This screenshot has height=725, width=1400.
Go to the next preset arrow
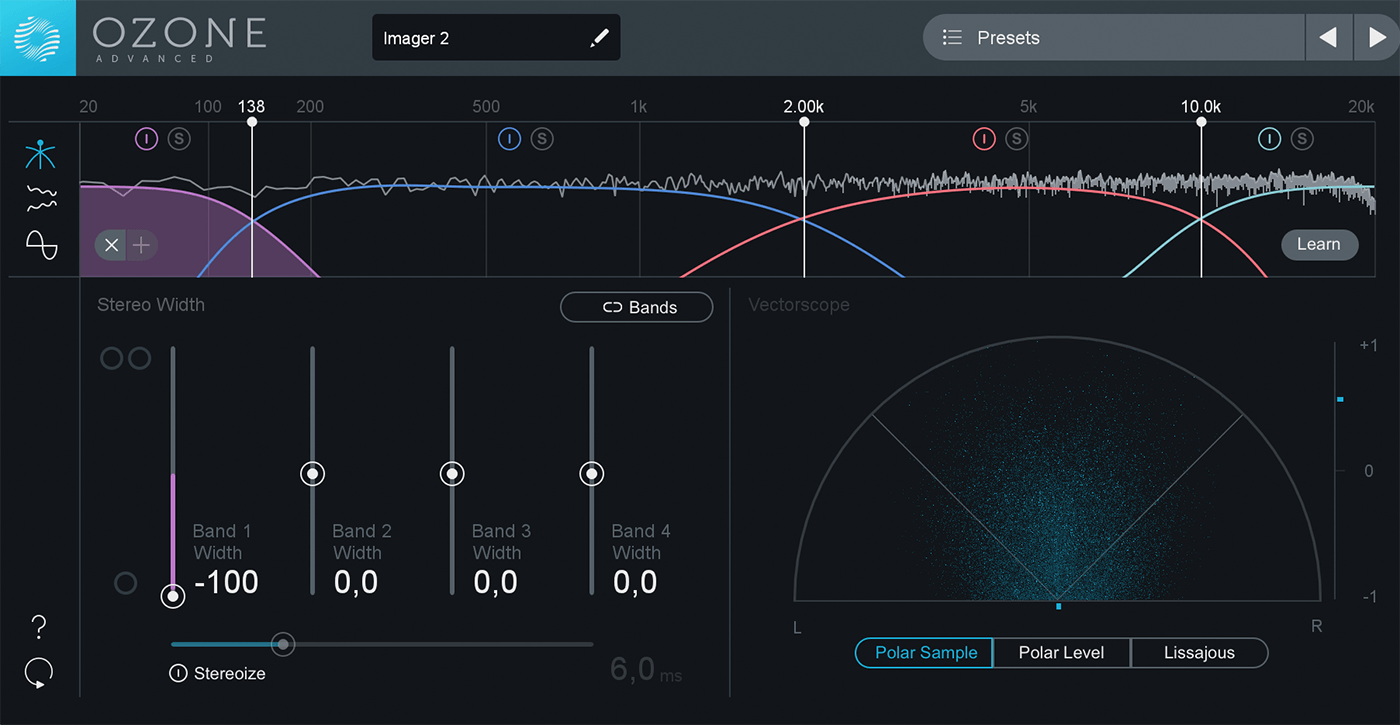click(1376, 38)
